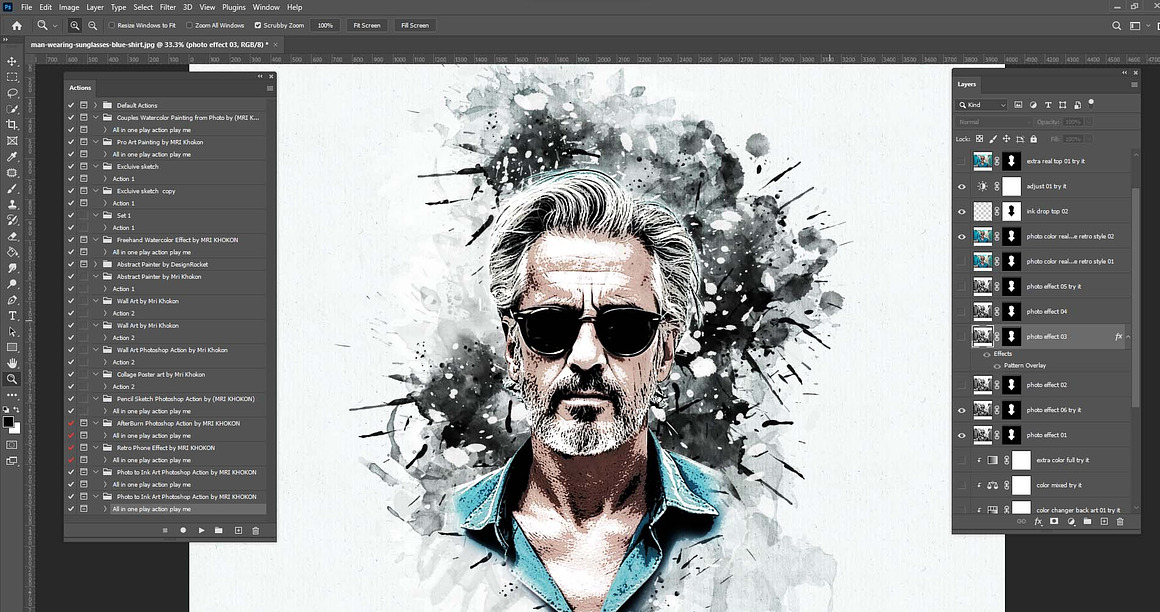Open the Add layer style fx menu

[x=1037, y=521]
